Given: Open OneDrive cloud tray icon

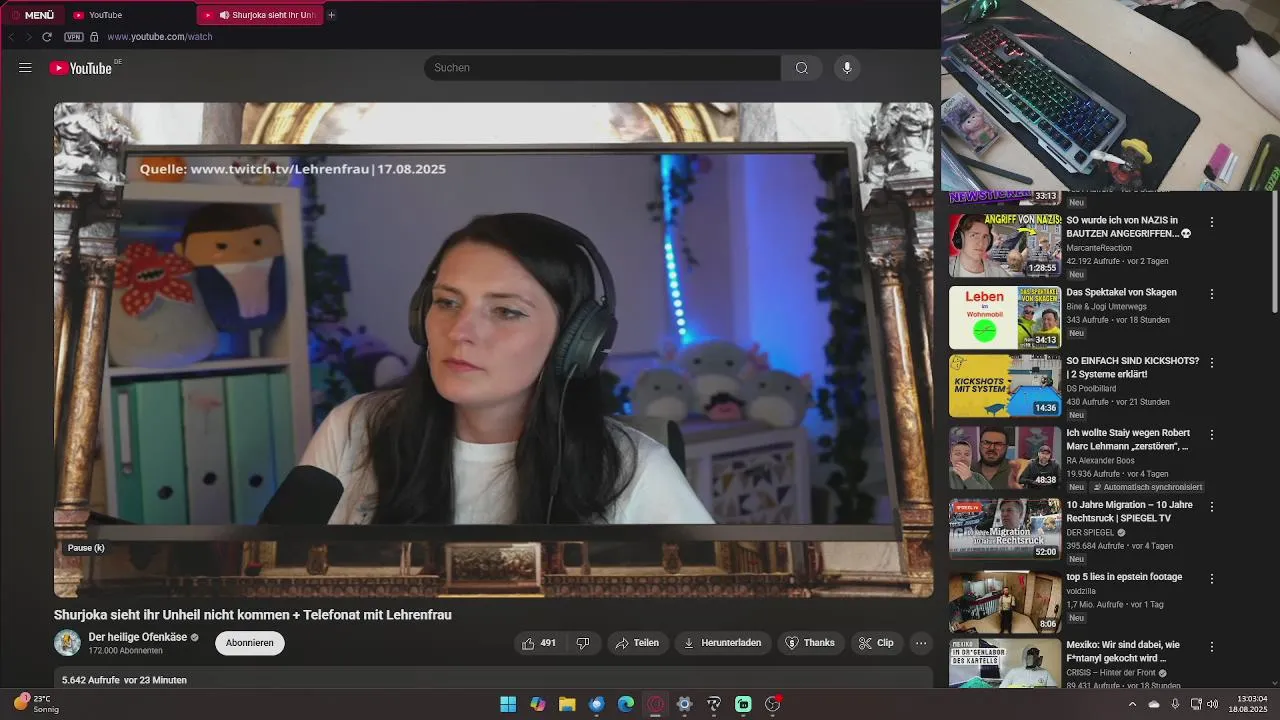Looking at the screenshot, I should click(x=1154, y=704).
